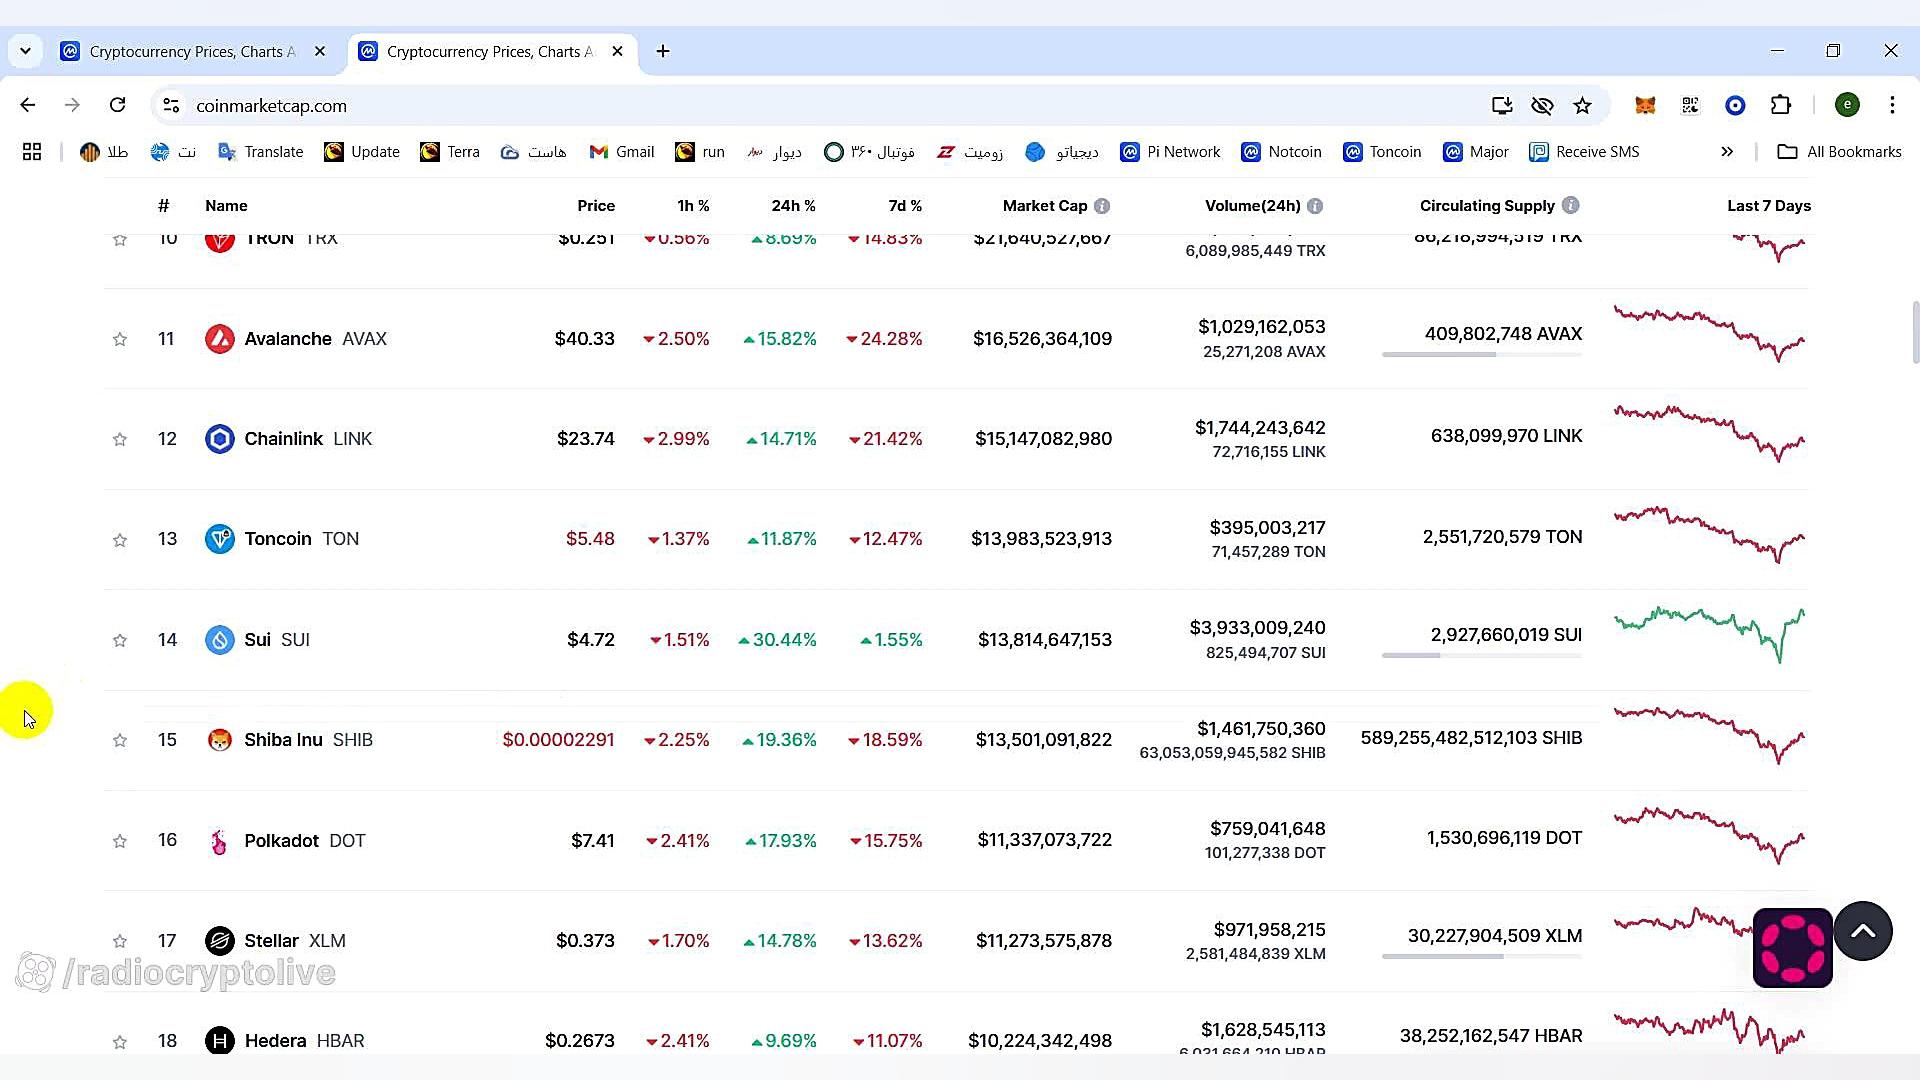This screenshot has height=1080, width=1920.
Task: Open the Receive SMS bookmark
Action: click(1585, 152)
